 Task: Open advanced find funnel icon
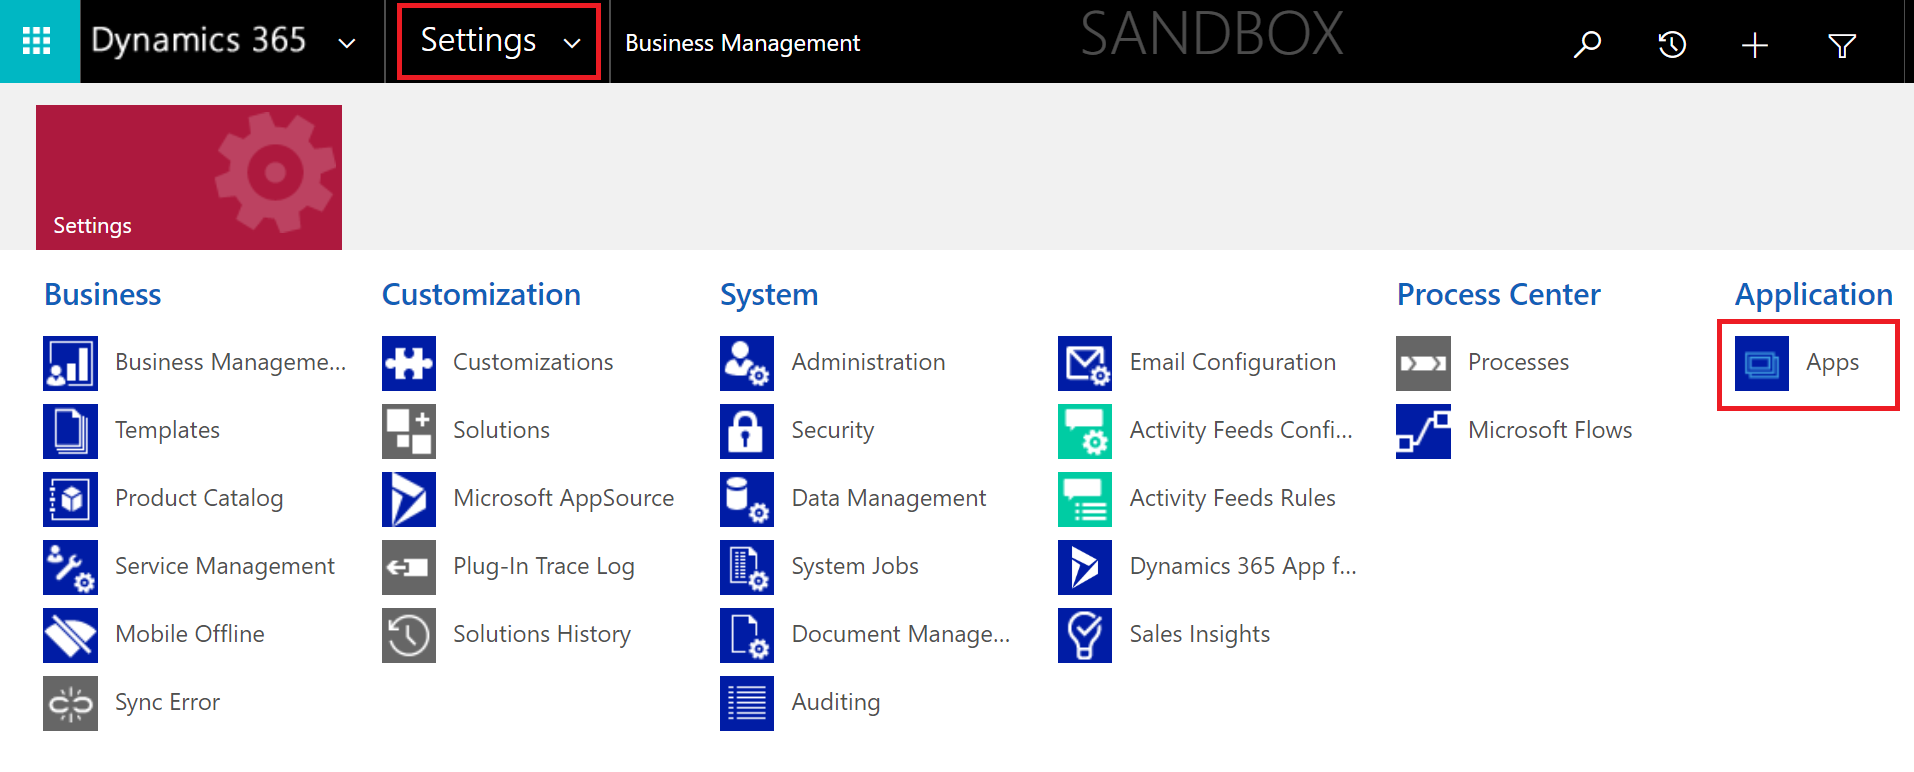1842,44
